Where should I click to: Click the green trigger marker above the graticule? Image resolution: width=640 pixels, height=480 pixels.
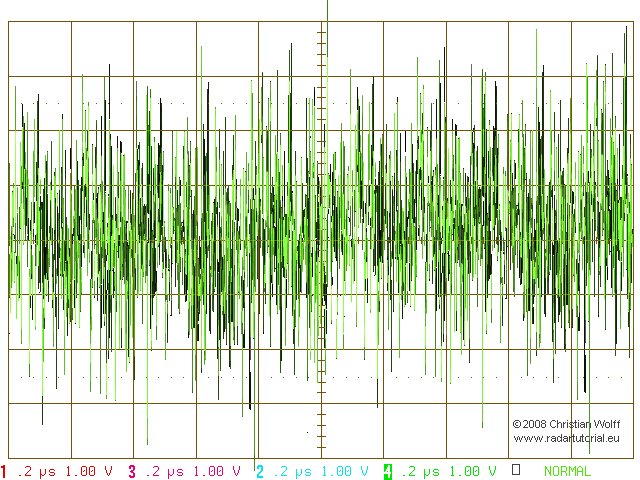[x=327, y=10]
